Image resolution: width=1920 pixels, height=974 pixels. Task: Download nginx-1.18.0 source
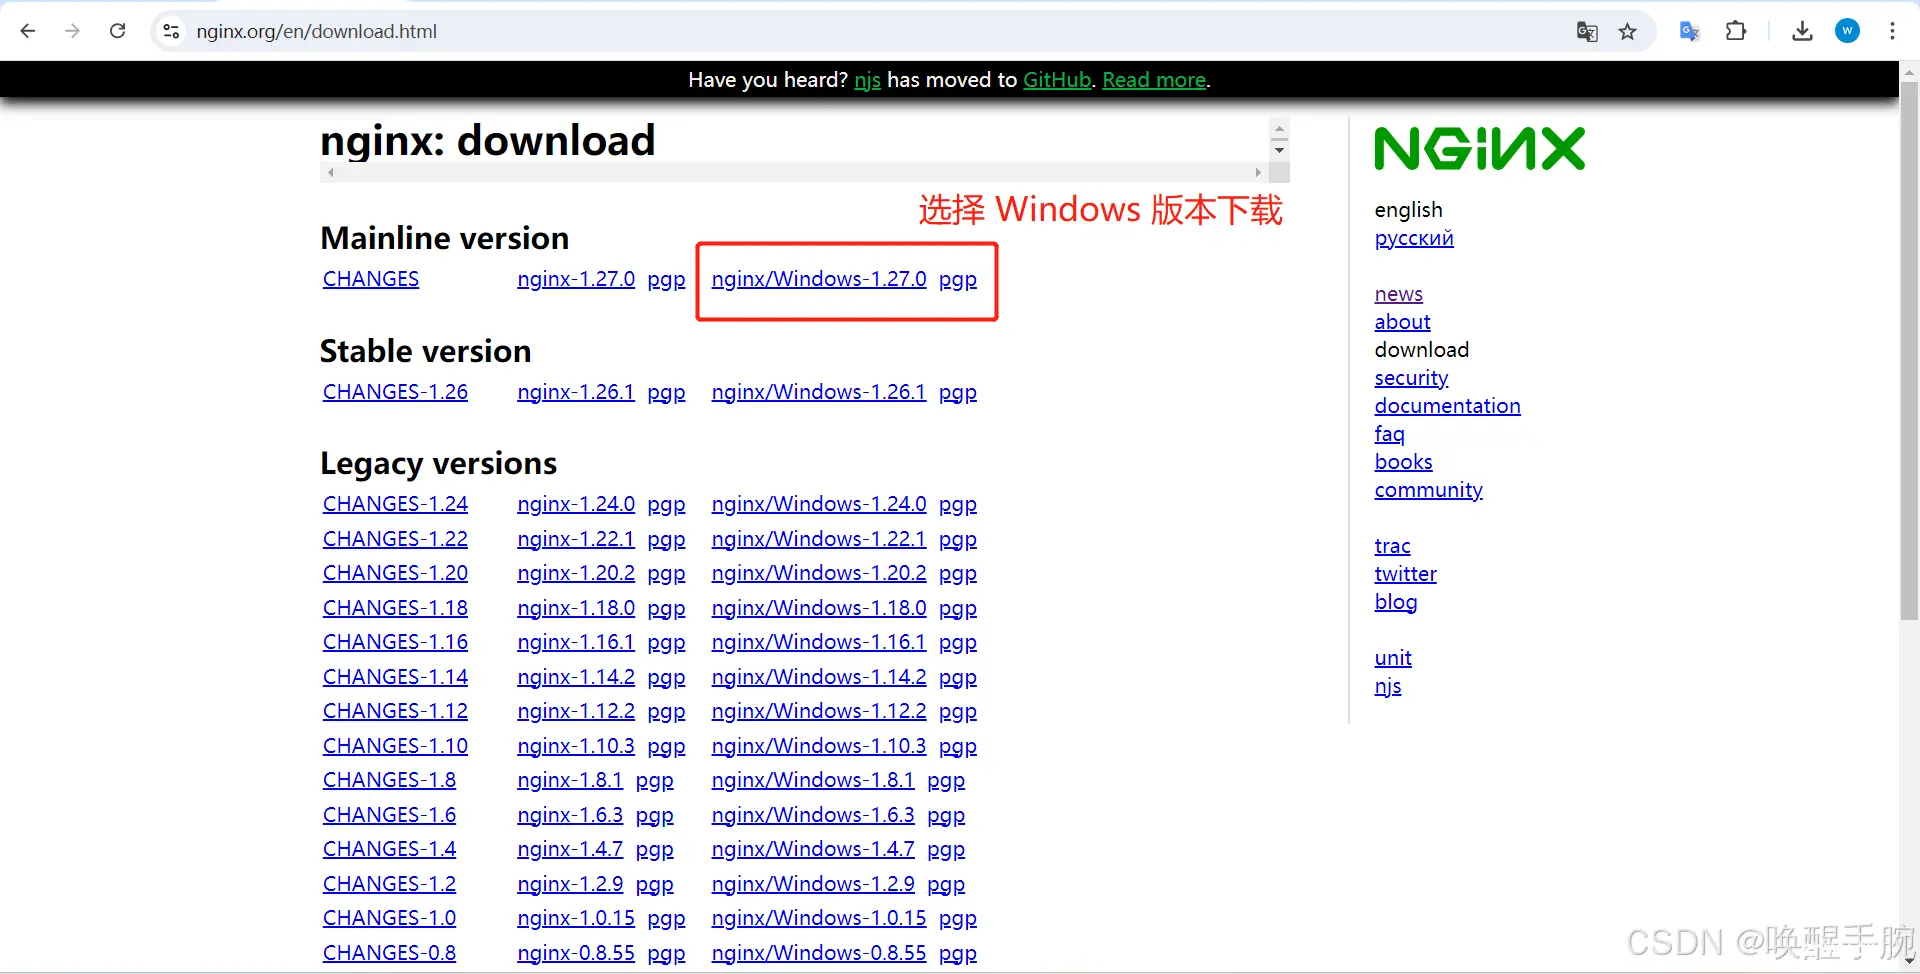576,608
